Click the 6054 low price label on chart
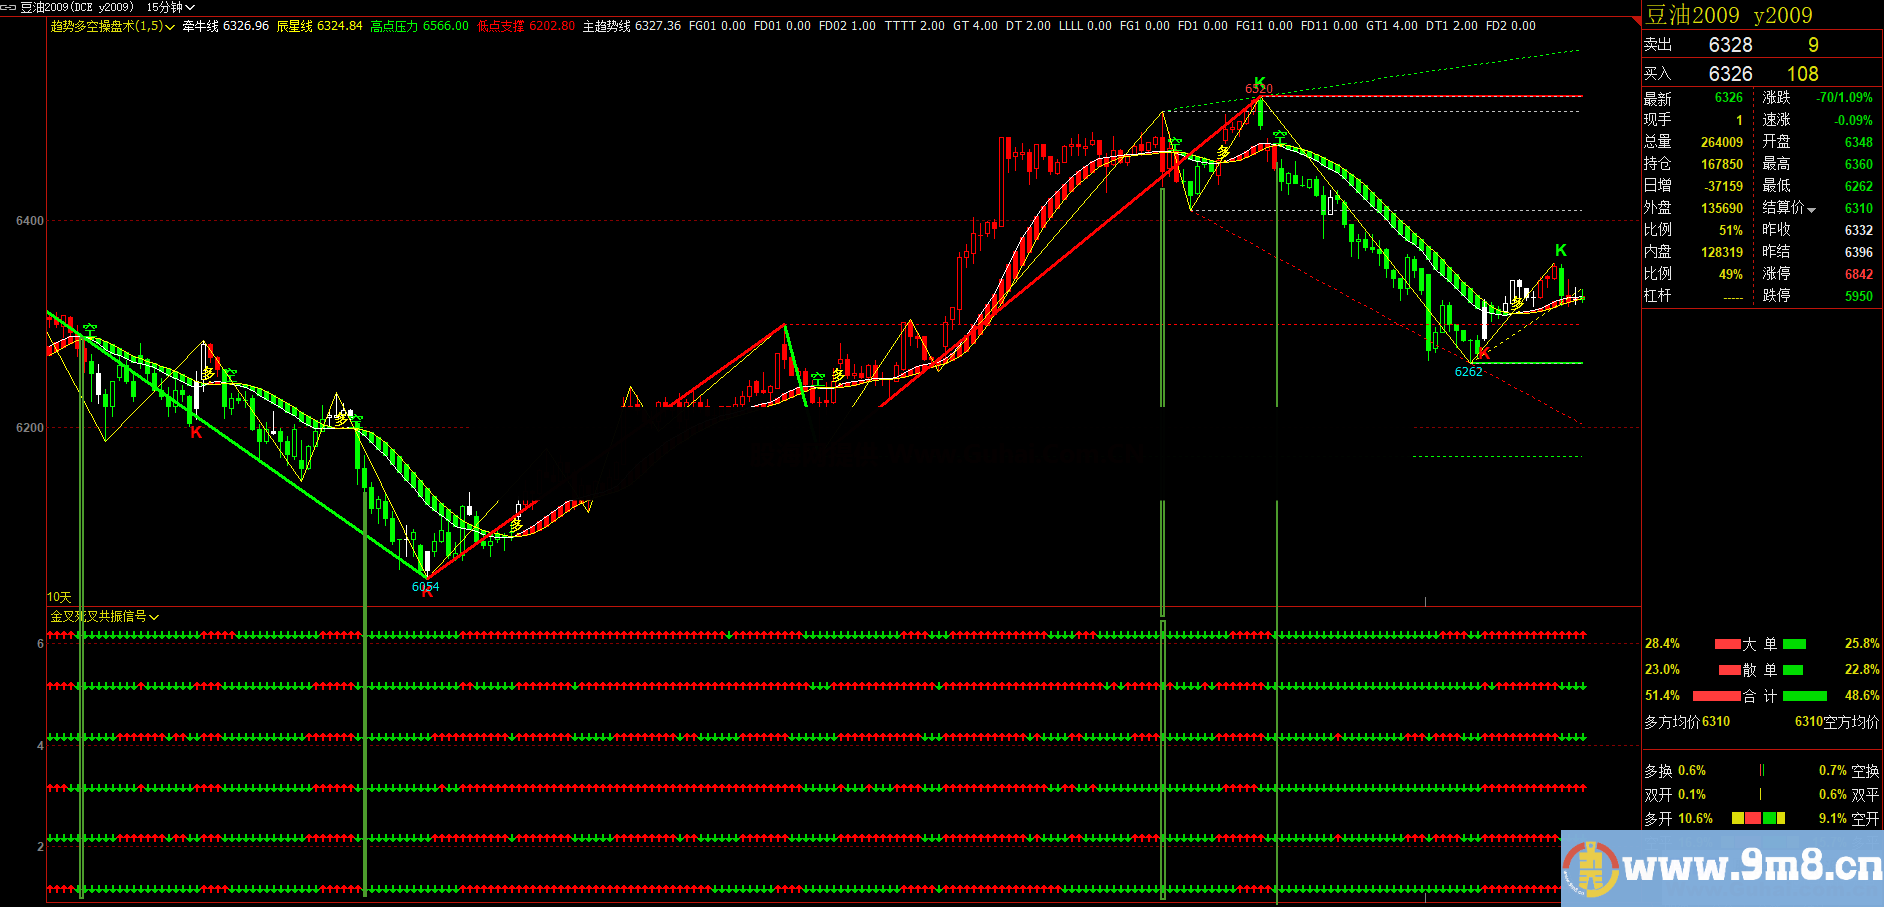Screen dimensions: 1884x907 click(x=427, y=587)
